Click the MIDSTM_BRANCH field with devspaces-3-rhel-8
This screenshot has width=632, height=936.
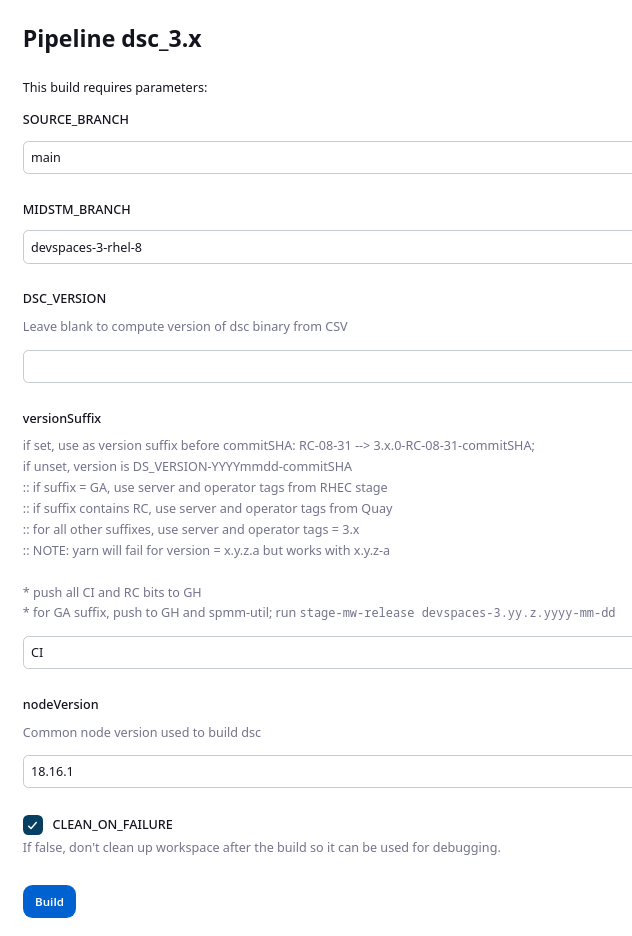point(327,247)
